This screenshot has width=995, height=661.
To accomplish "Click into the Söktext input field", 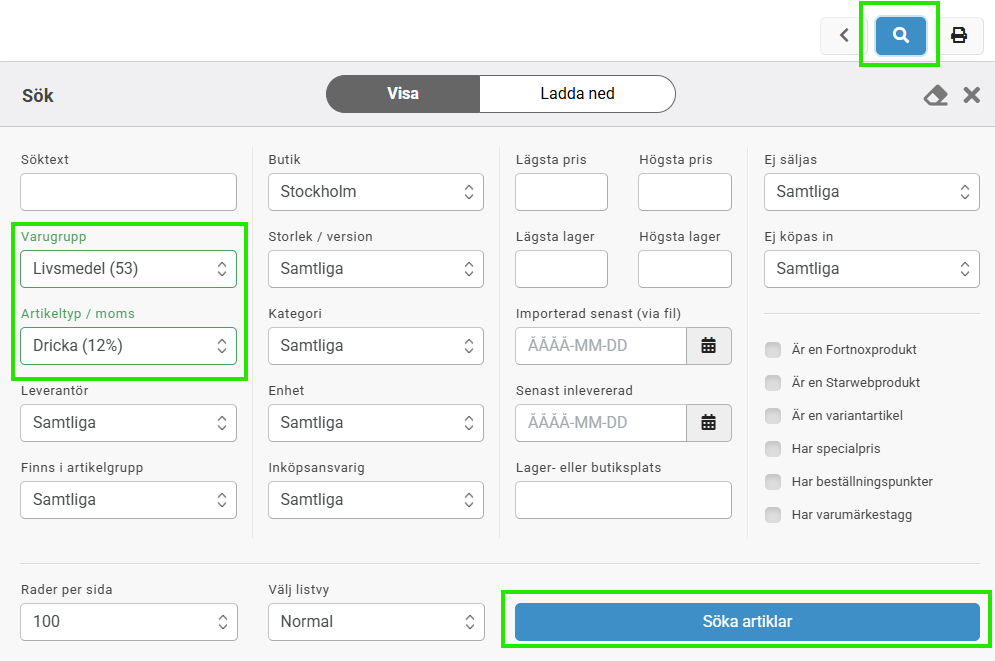I will click(x=128, y=192).
